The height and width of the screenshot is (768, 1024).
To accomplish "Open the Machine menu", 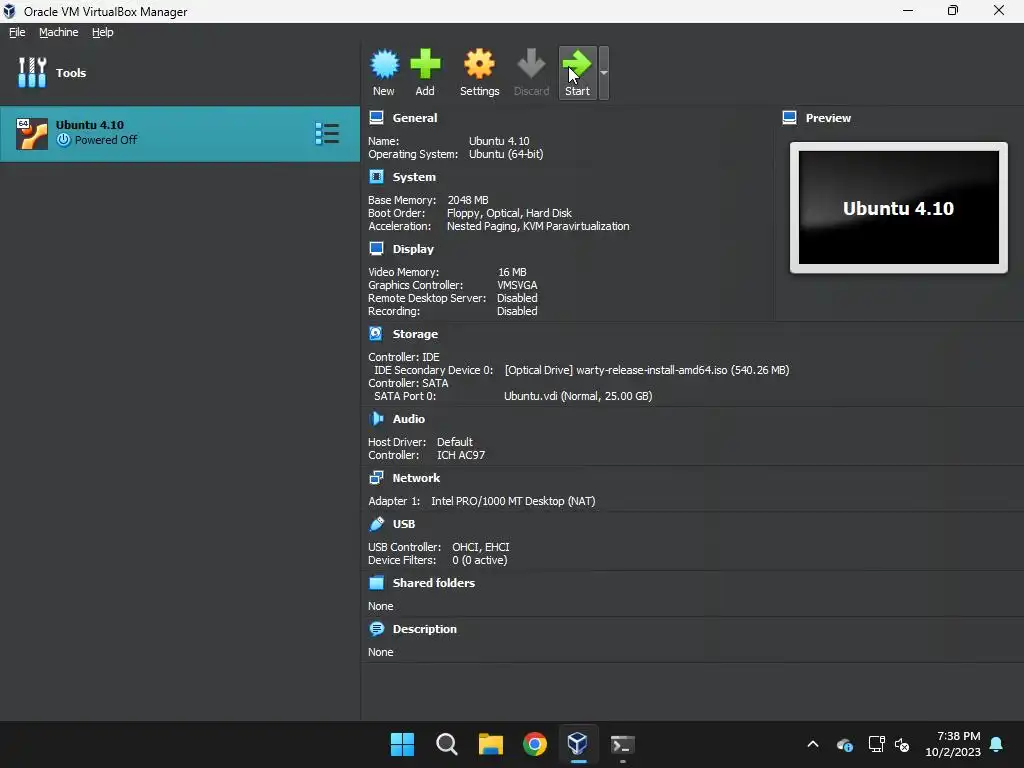I will point(59,32).
